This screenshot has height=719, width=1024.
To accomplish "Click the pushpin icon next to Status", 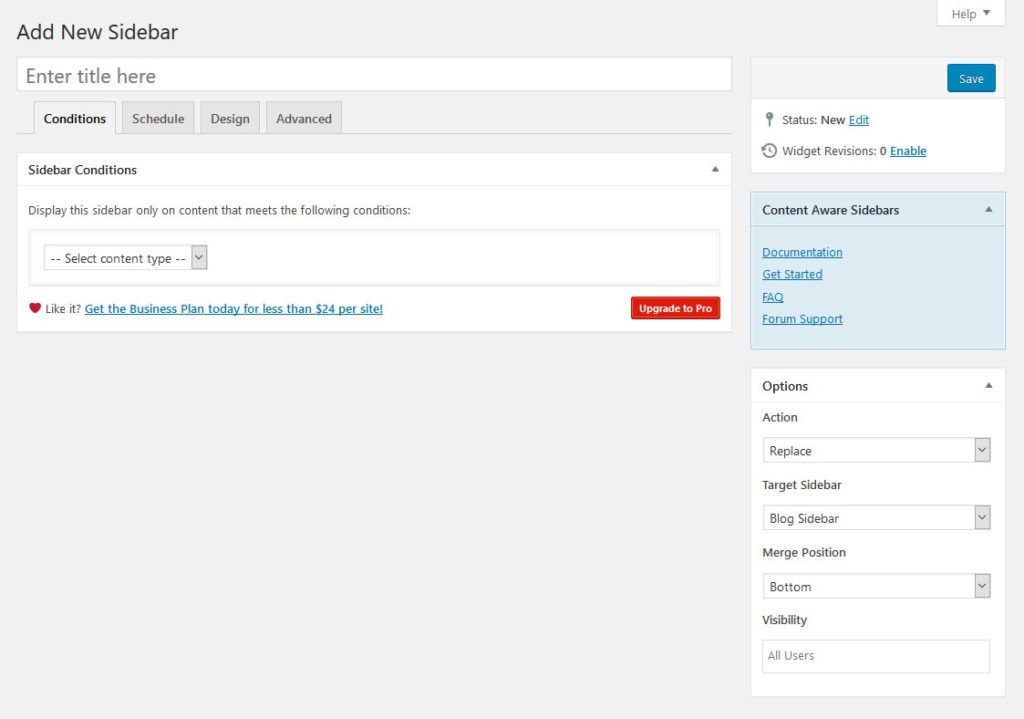I will pyautogui.click(x=769, y=120).
